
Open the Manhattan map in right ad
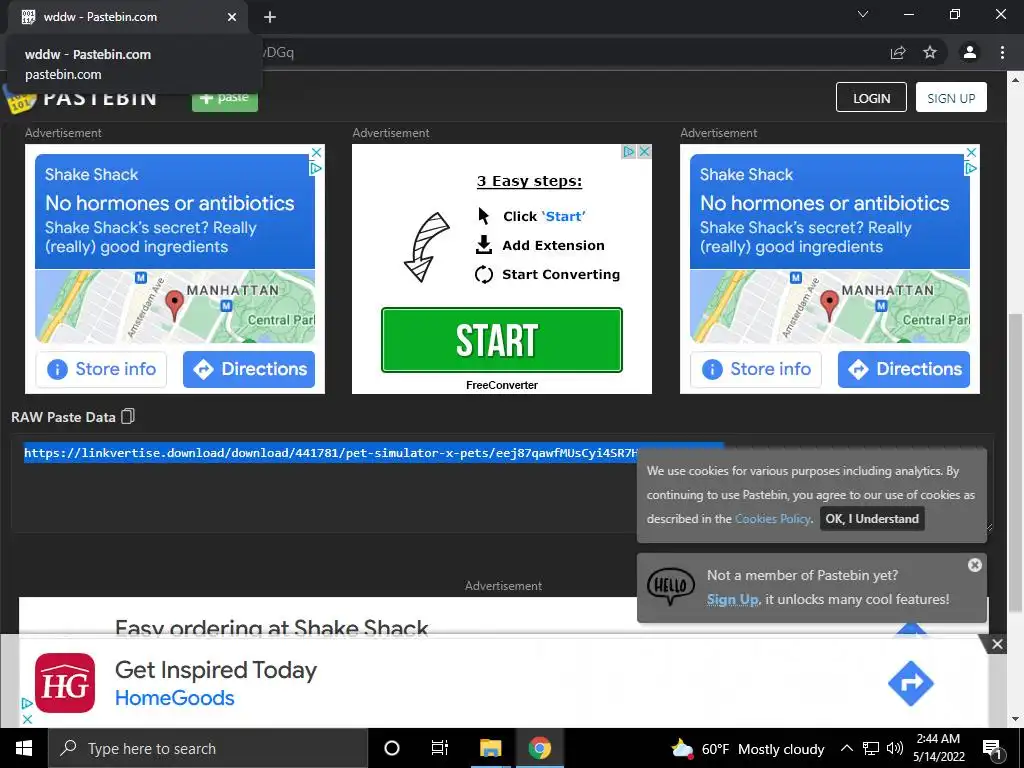click(830, 306)
